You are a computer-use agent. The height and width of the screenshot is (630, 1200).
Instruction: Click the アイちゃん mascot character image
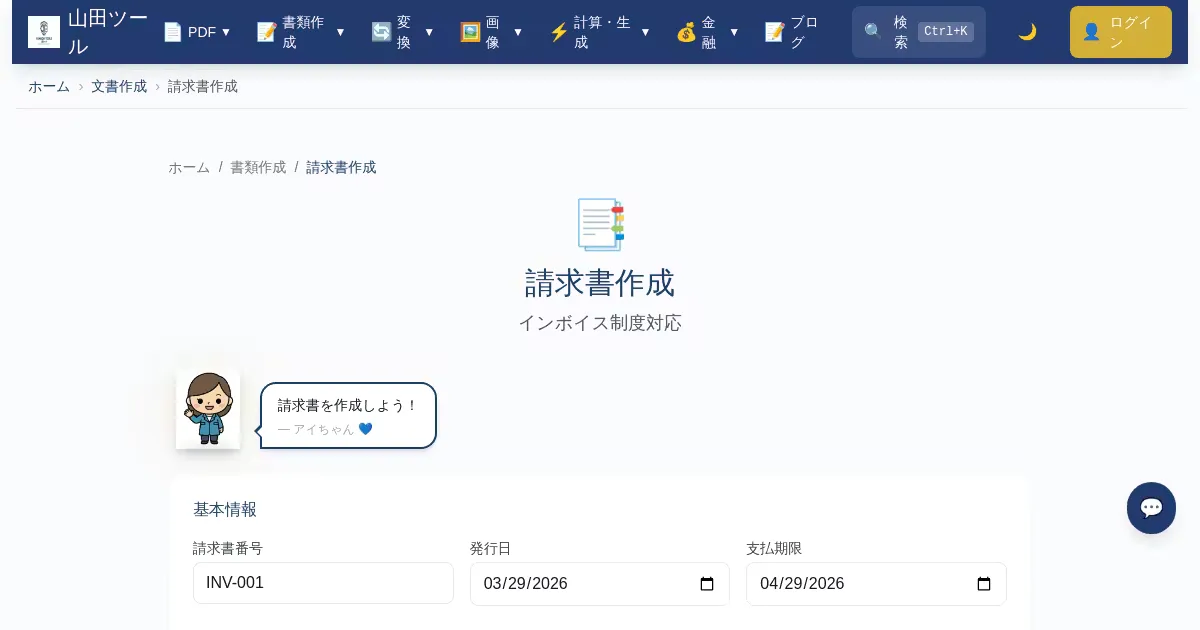(208, 408)
